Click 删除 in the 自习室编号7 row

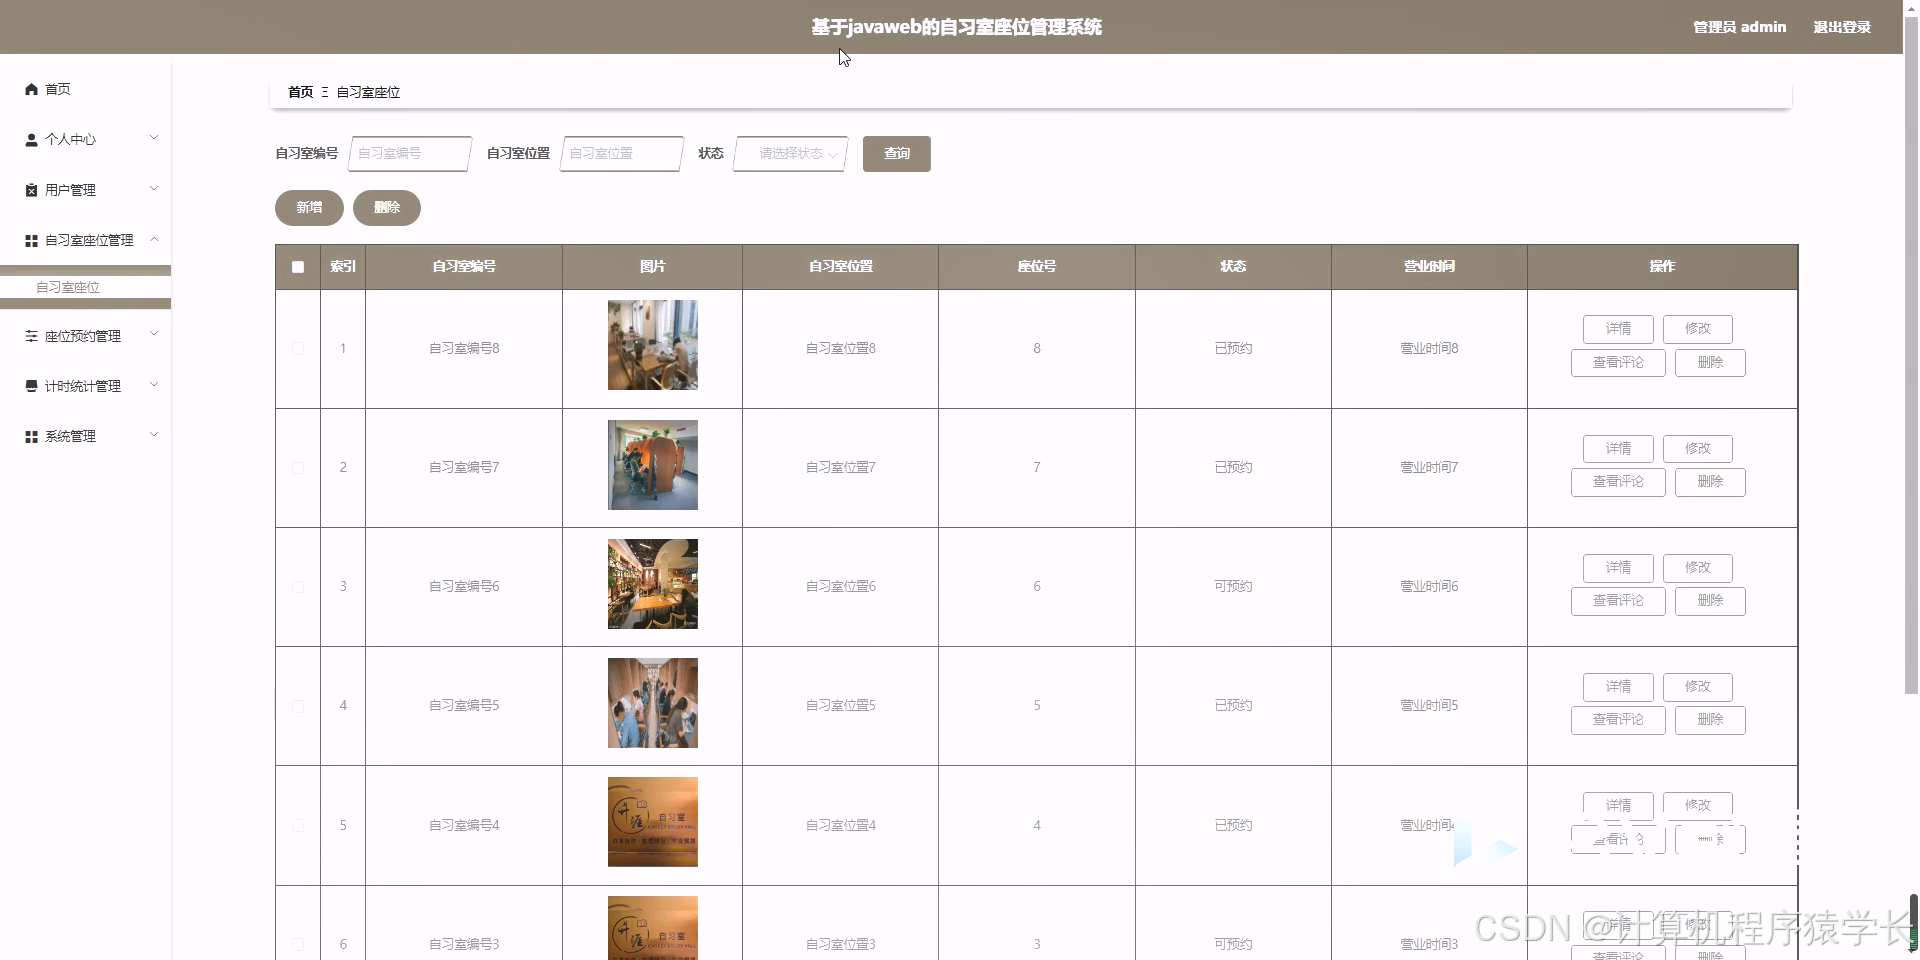click(1710, 482)
